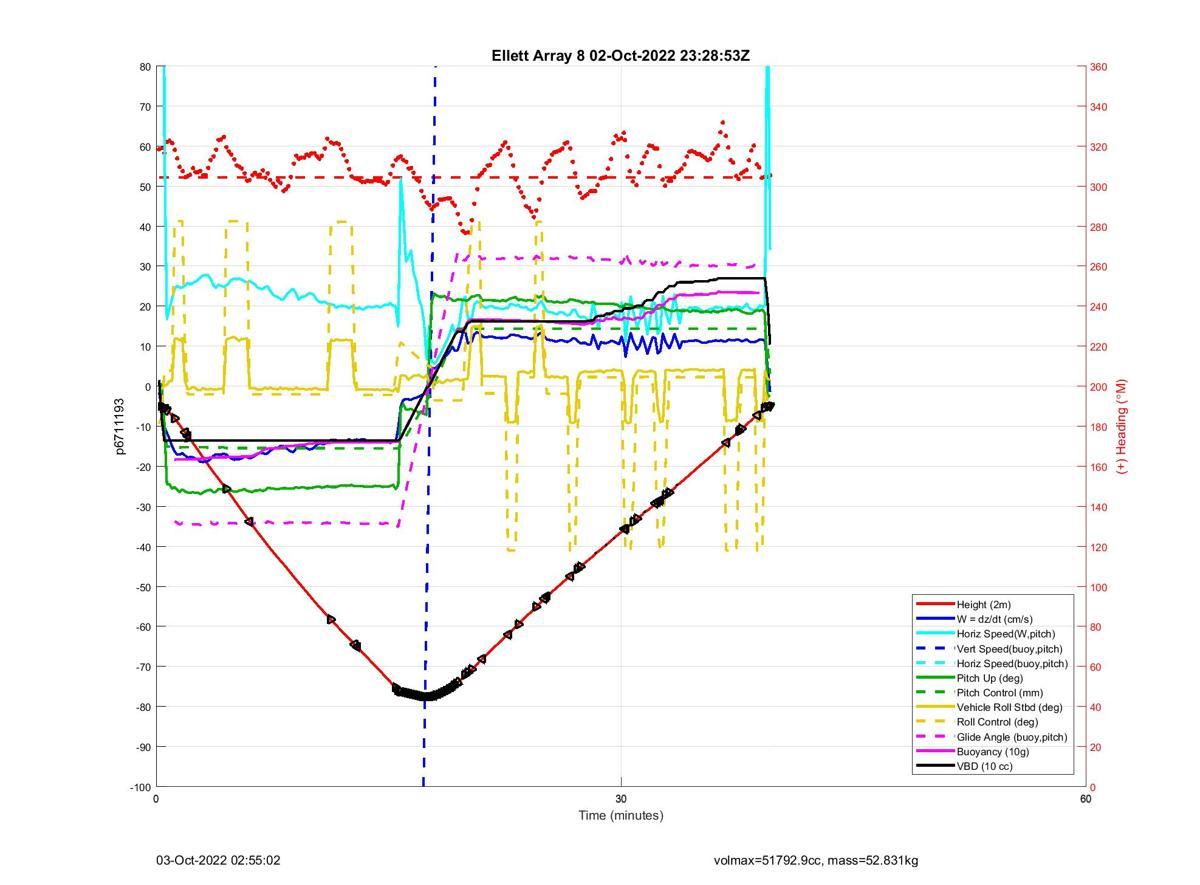The height and width of the screenshot is (885, 1200).
Task: Select the 'Time (minutes)' x-axis label
Action: 620,815
